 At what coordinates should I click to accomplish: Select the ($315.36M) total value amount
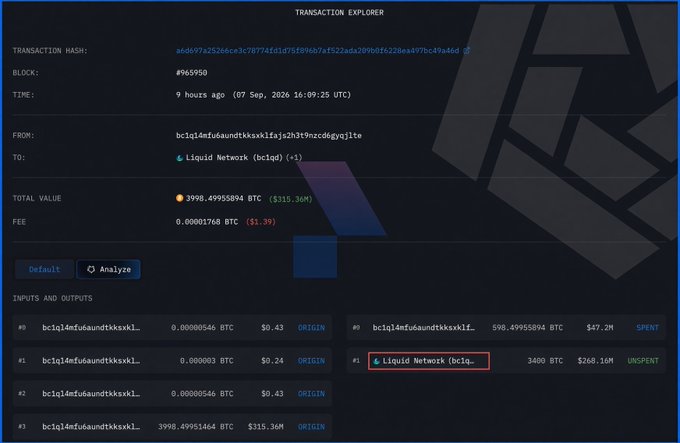point(291,199)
